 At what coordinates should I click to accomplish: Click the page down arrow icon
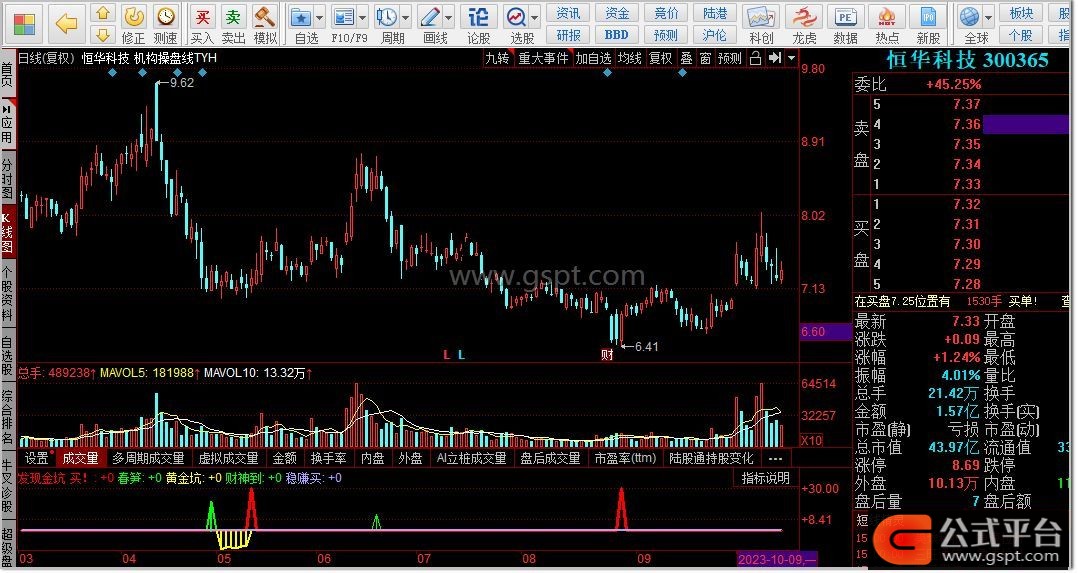[102, 34]
